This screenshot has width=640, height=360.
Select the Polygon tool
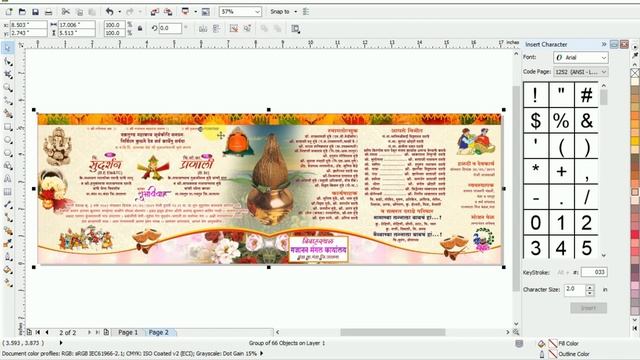click(x=8, y=153)
